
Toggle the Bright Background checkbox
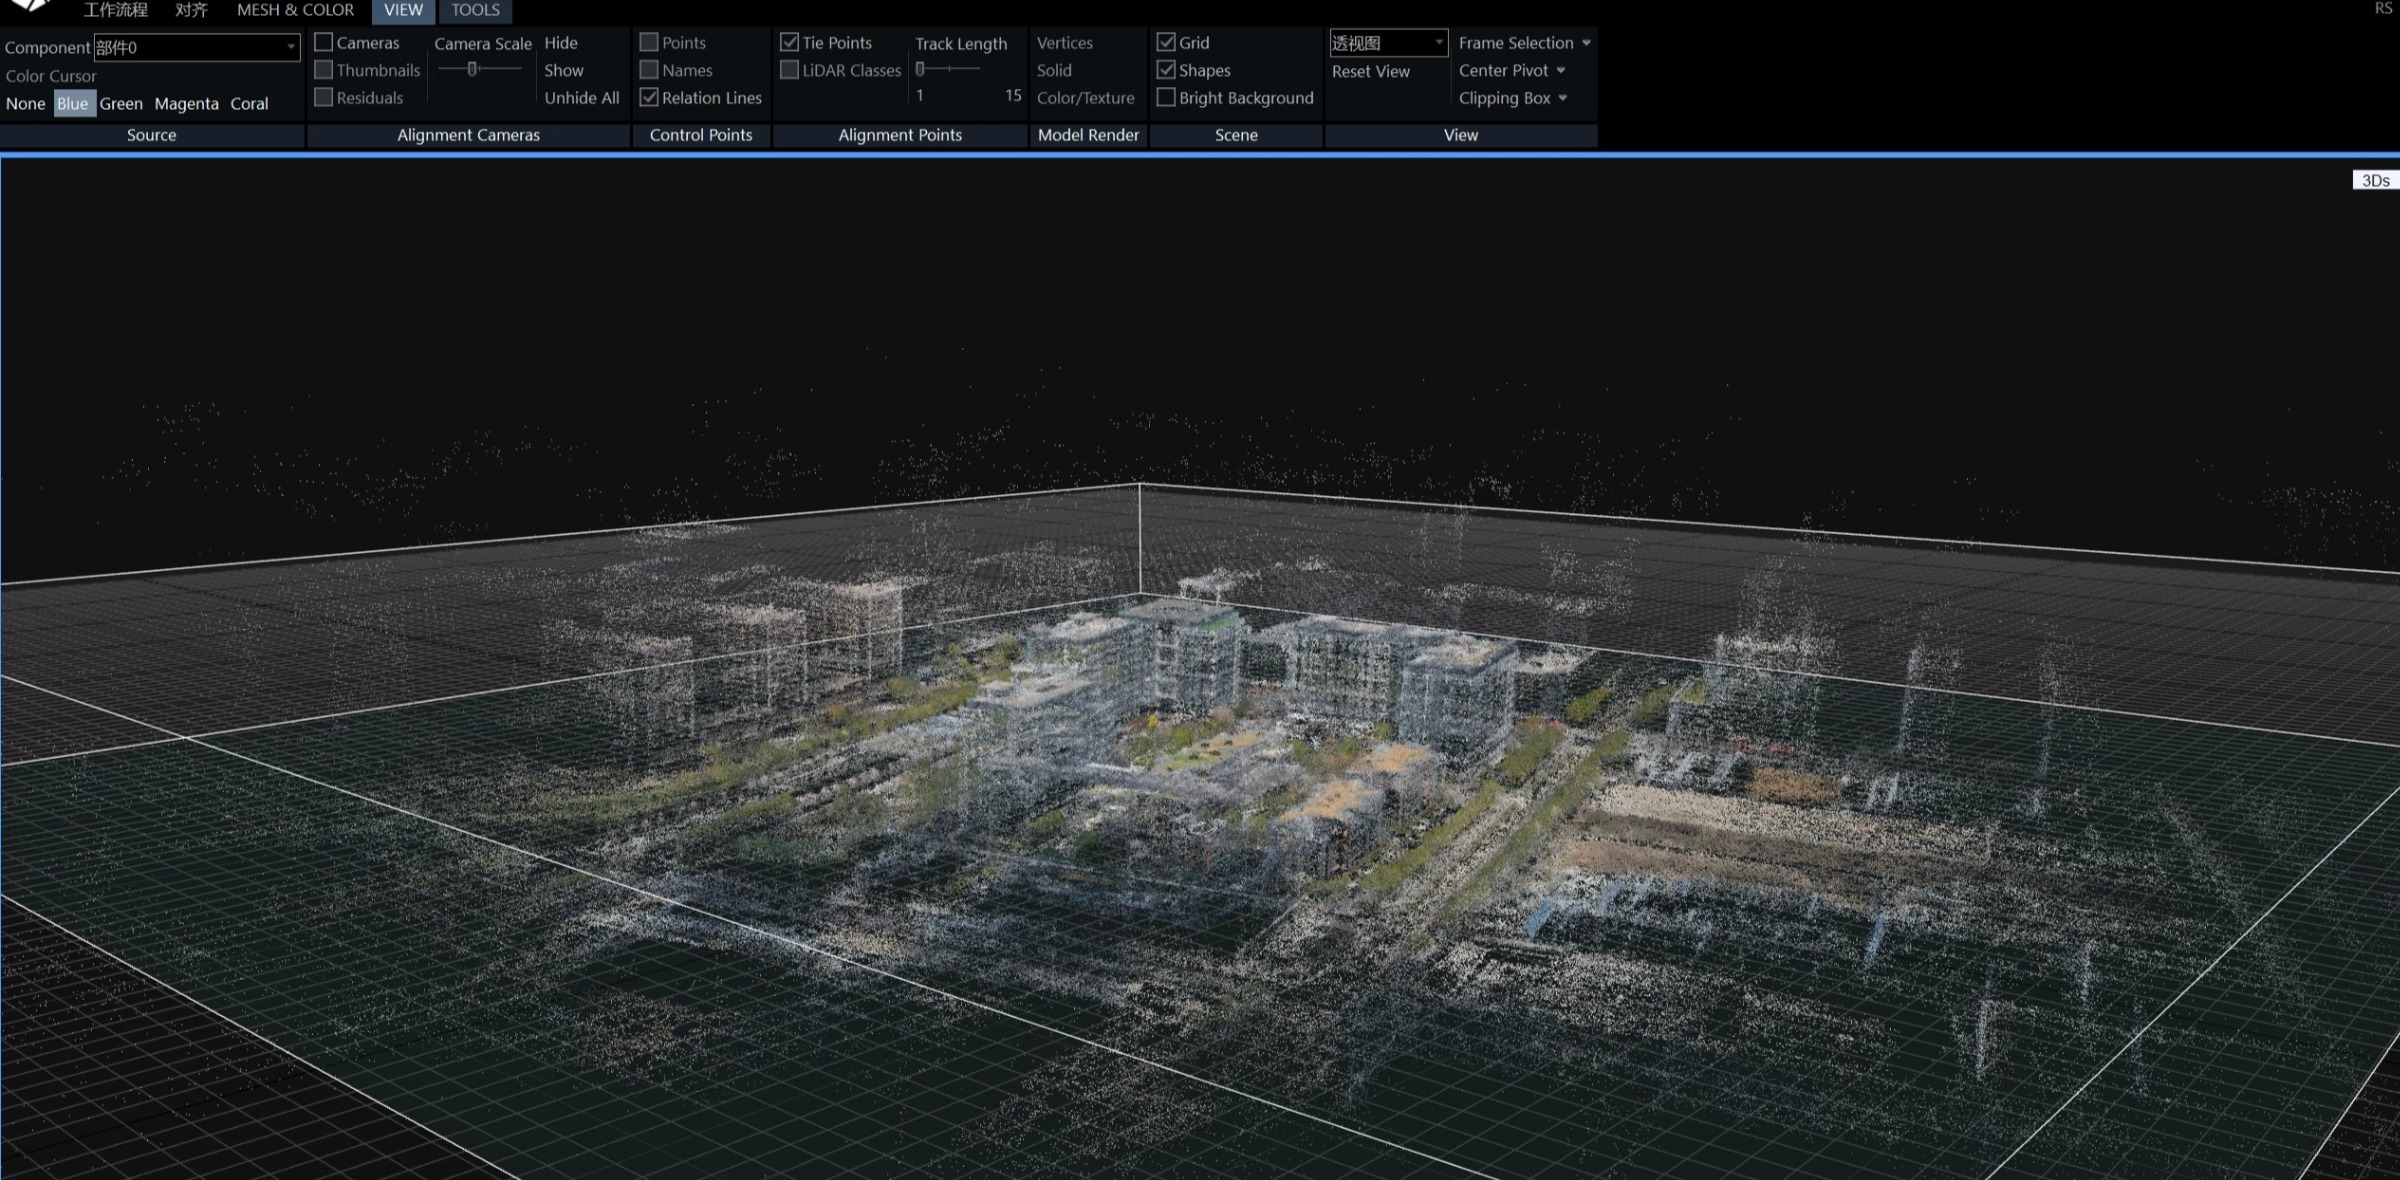click(x=1166, y=98)
